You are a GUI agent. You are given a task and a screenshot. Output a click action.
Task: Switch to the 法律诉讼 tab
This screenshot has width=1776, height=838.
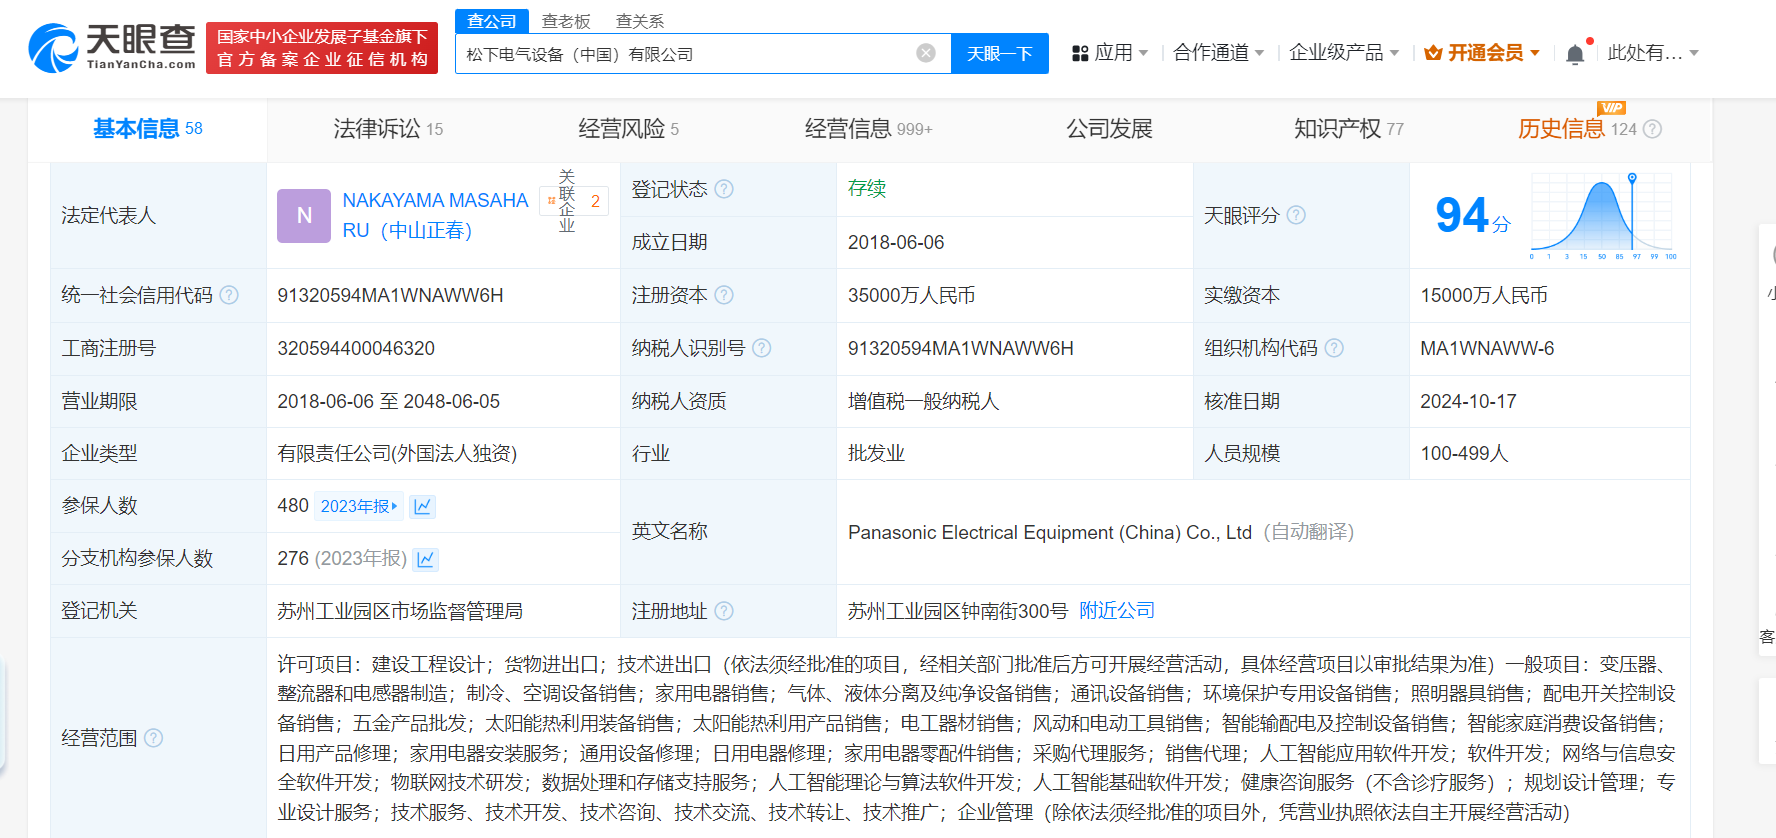click(387, 129)
